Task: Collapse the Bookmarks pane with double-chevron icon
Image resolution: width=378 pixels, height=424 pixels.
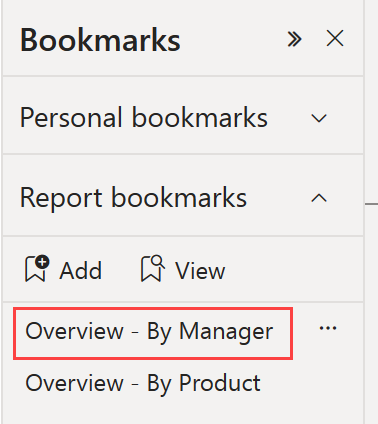Action: coord(295,39)
